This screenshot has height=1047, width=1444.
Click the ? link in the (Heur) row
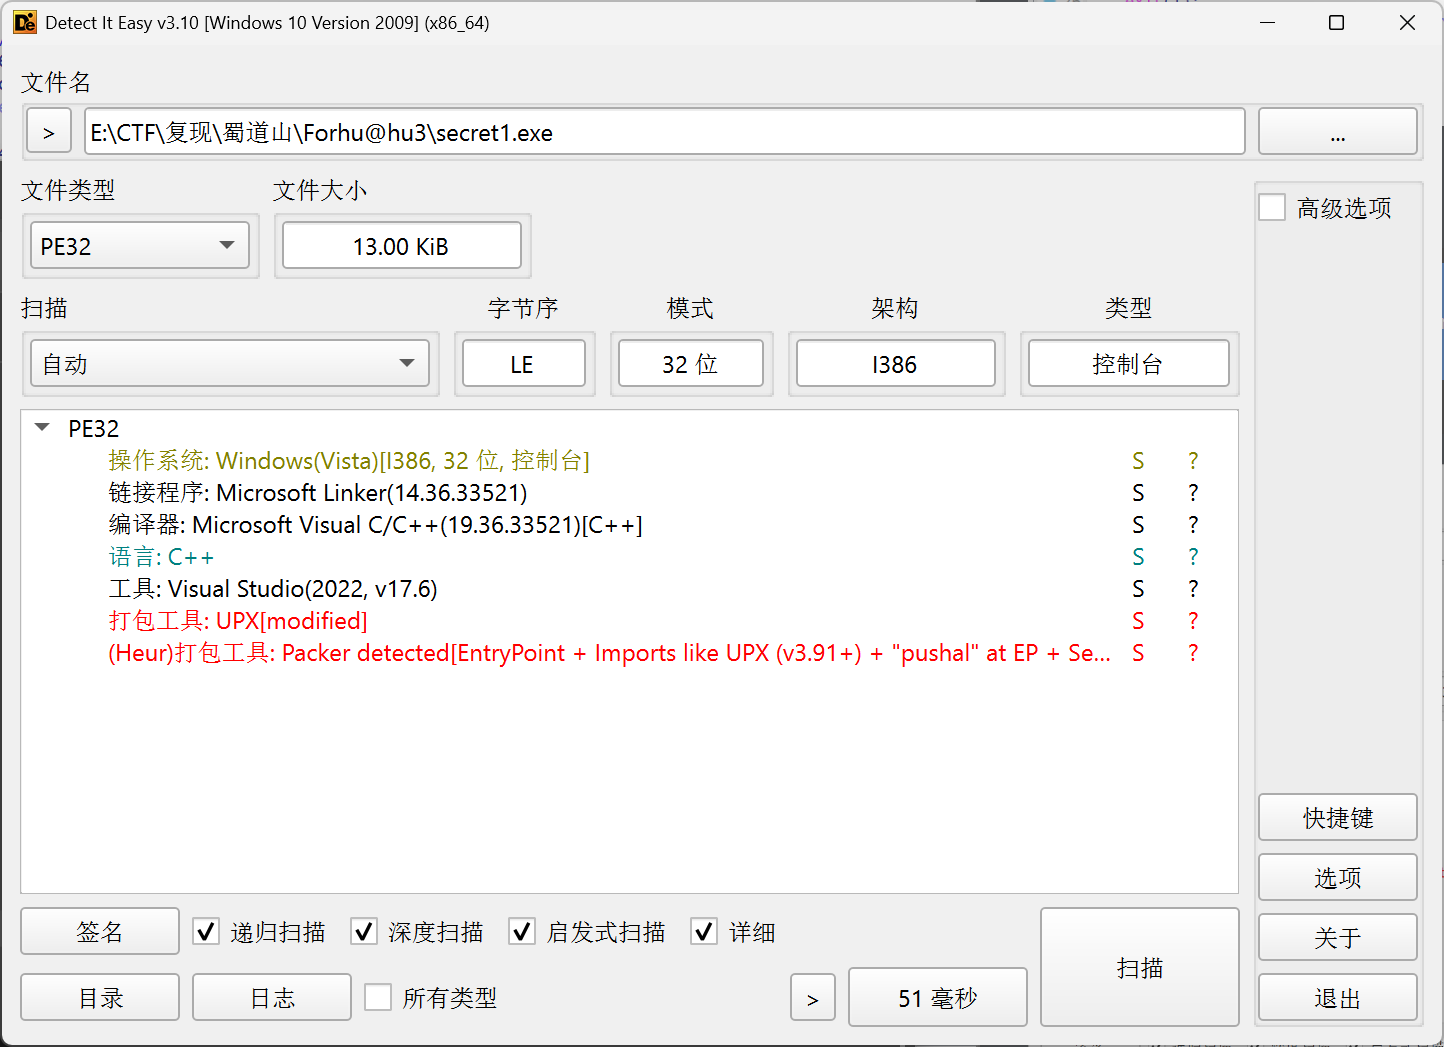(1193, 652)
